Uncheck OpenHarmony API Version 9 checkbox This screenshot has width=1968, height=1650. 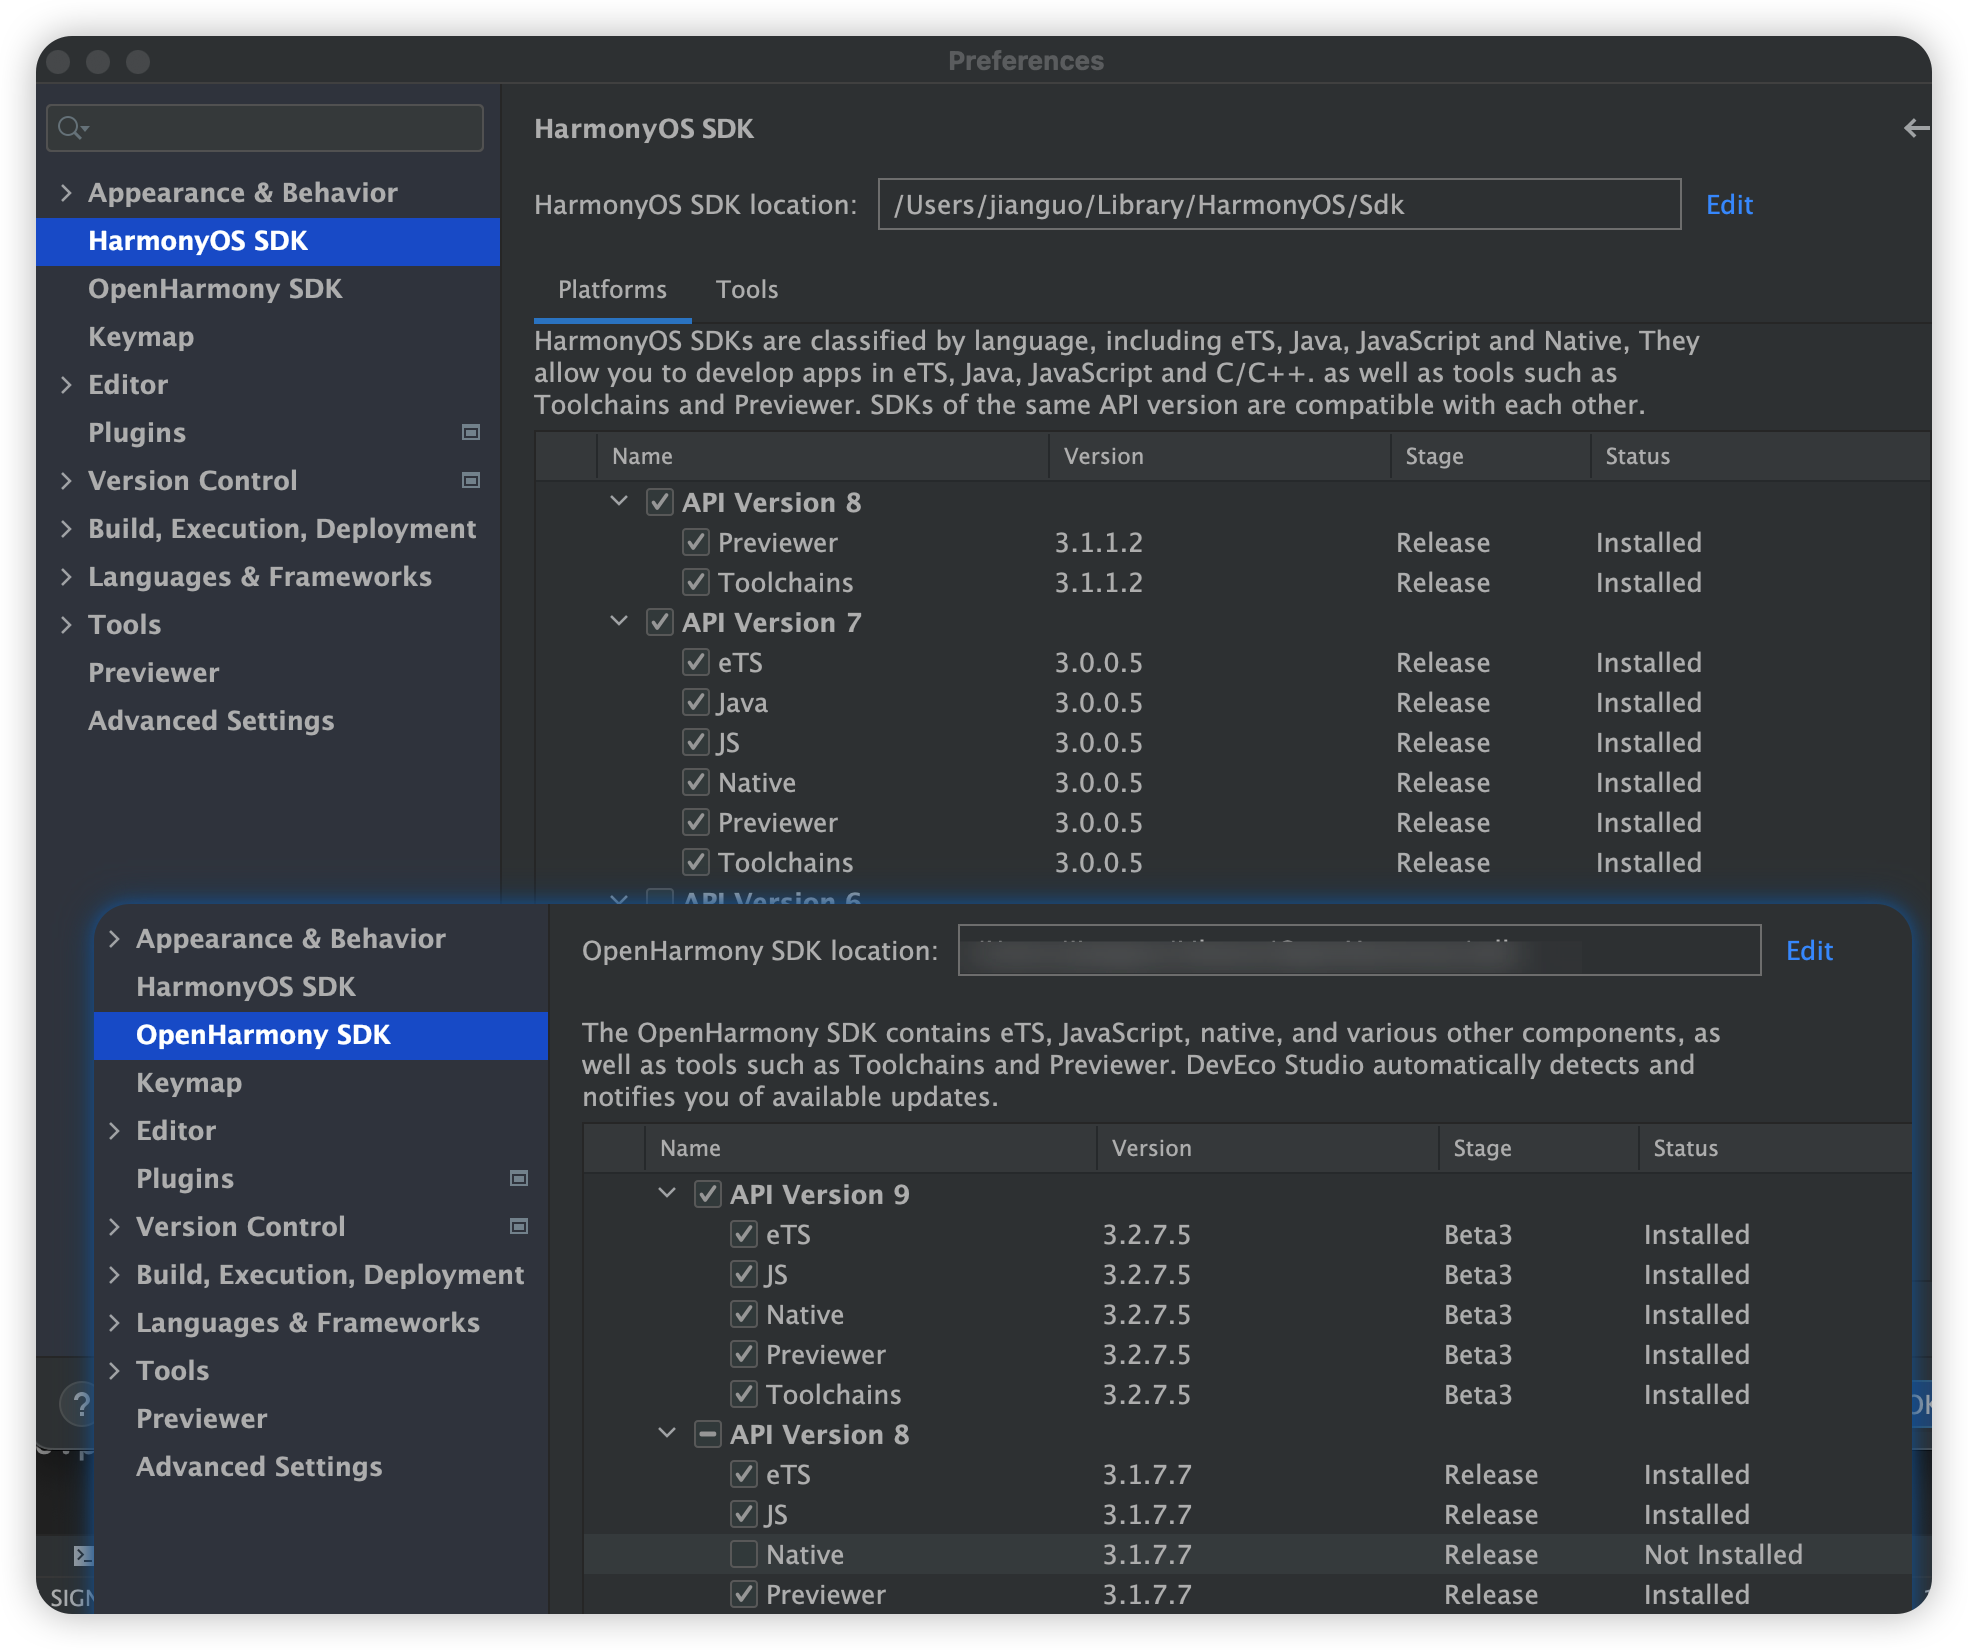pyautogui.click(x=707, y=1194)
